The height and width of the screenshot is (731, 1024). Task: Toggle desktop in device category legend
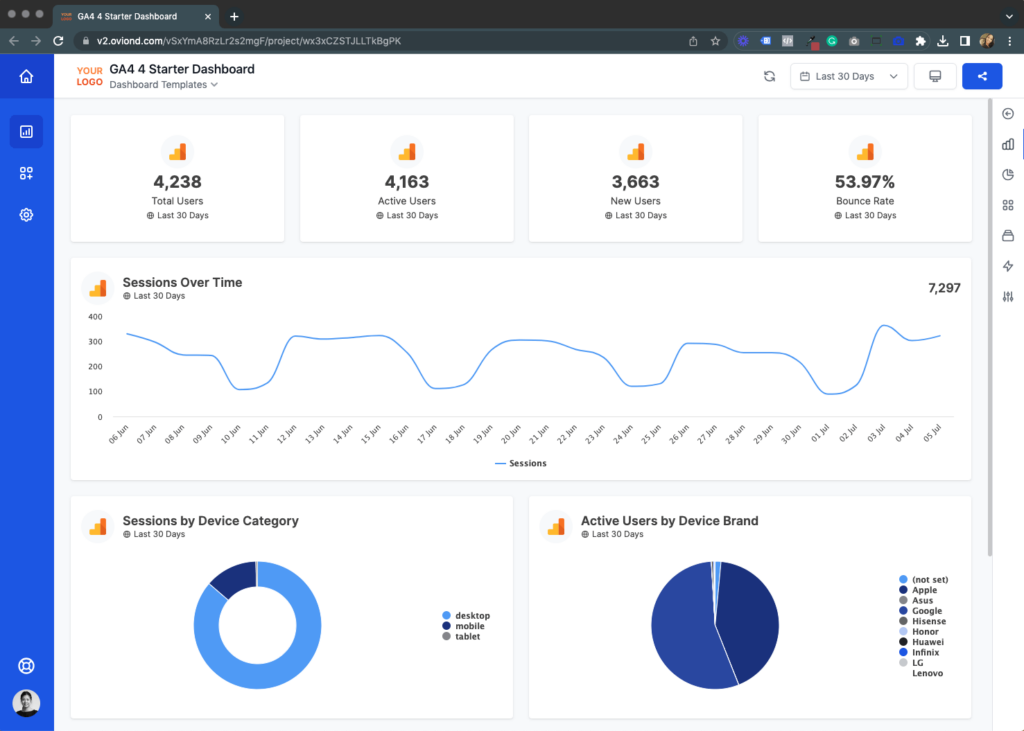click(x=466, y=615)
